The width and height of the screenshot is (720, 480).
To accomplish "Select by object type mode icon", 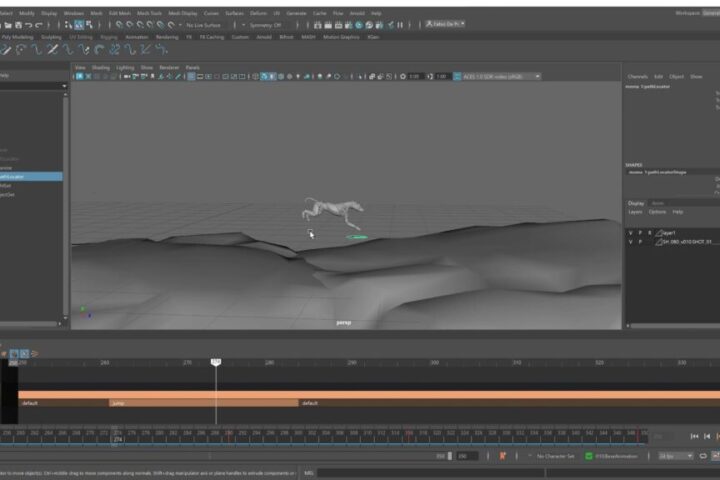I will coord(79,25).
